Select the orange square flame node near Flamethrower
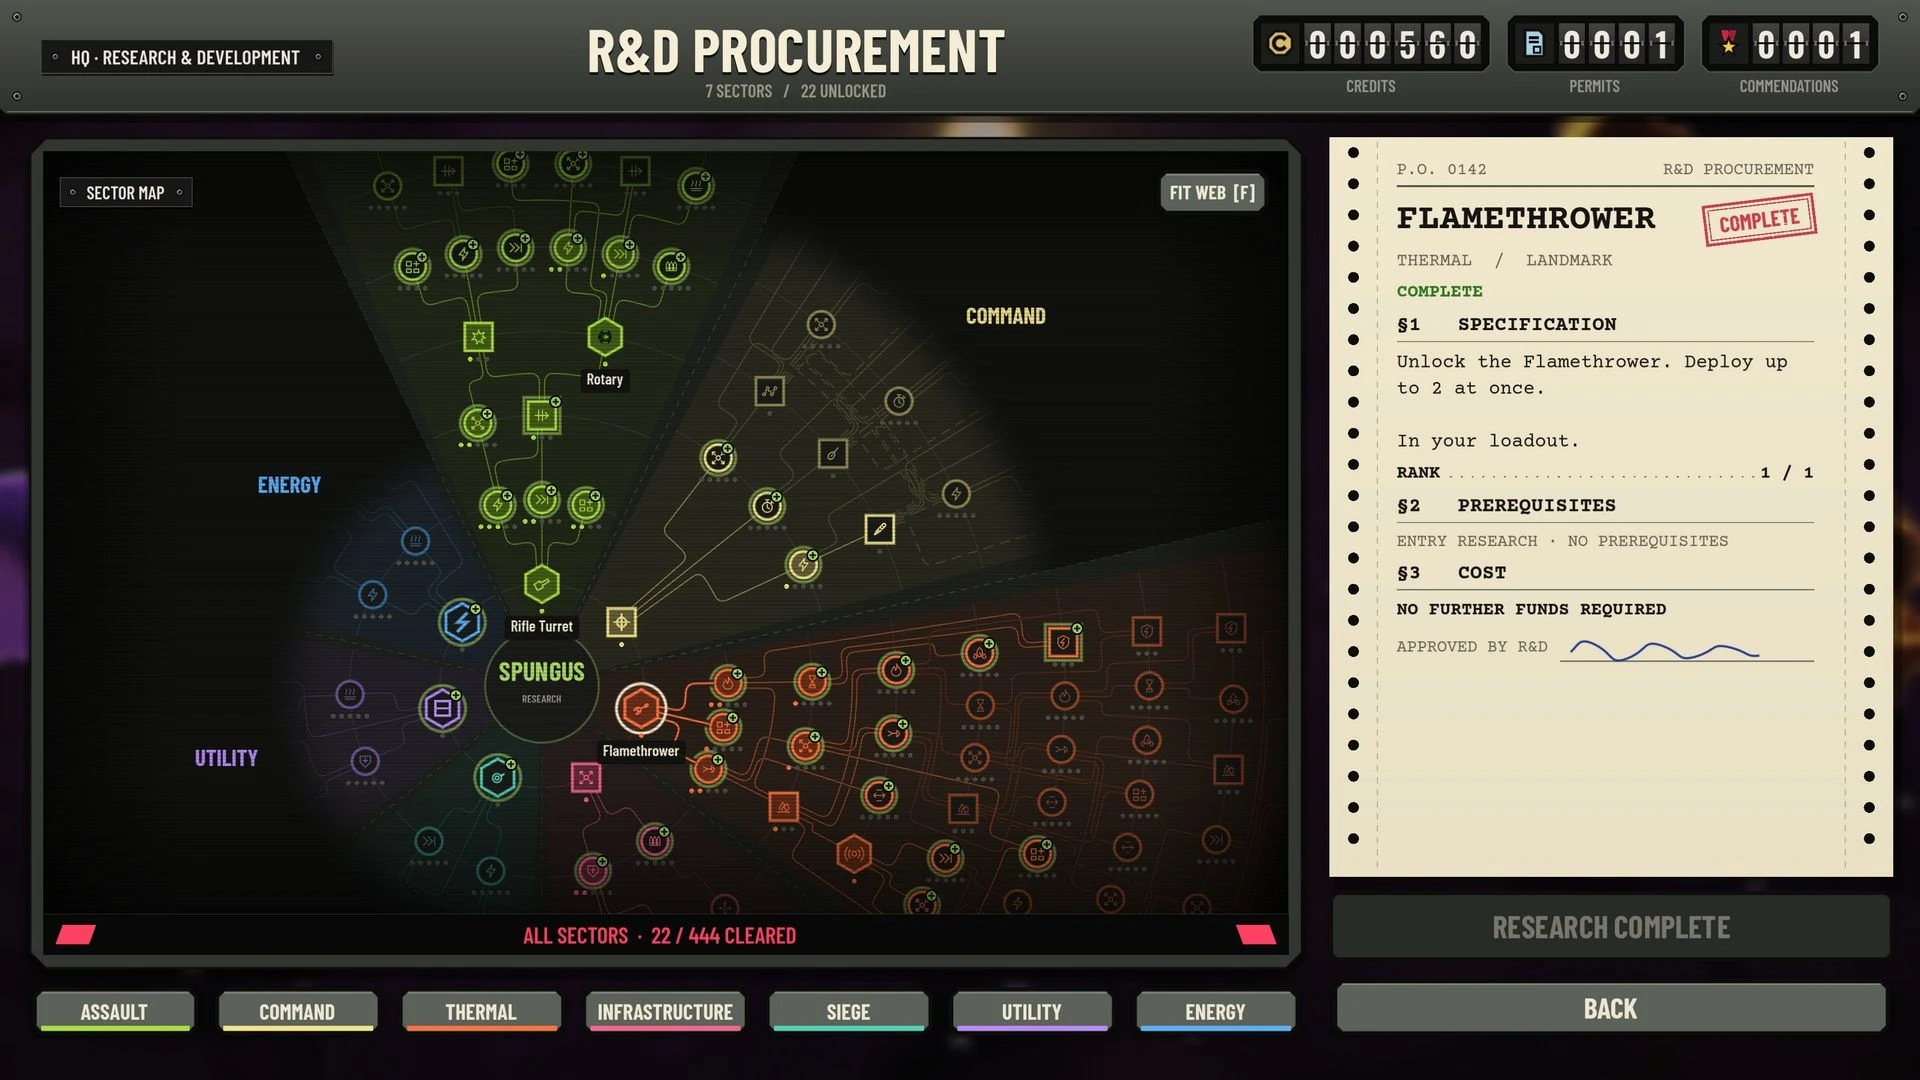Viewport: 1920px width, 1080px height. point(783,807)
